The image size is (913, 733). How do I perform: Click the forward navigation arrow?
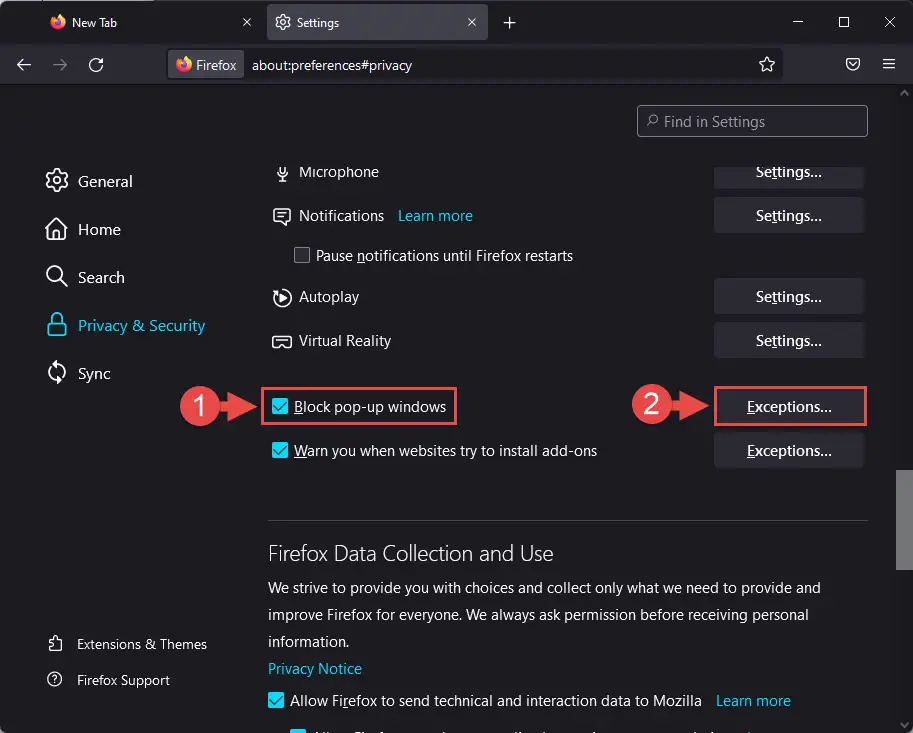click(x=60, y=65)
